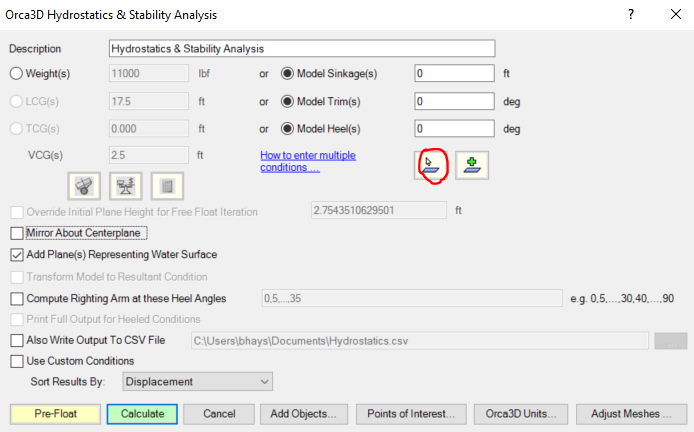Click the Cancel button

[x=219, y=414]
